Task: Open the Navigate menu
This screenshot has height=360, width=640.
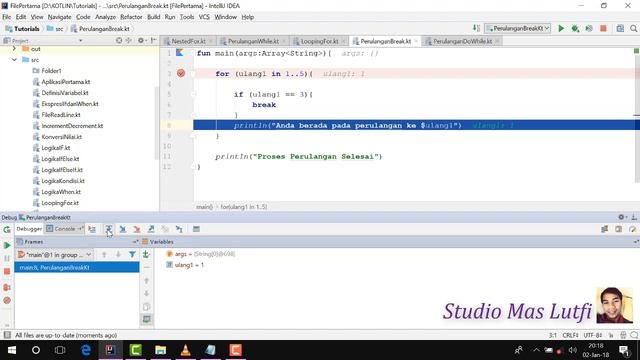Action: click(59, 17)
